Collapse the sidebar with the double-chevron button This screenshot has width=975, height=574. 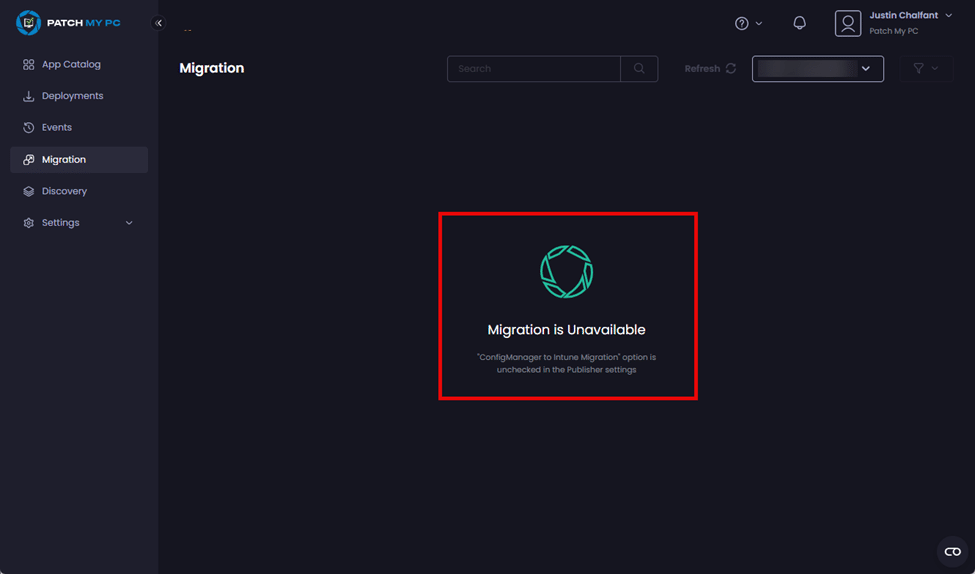[158, 23]
